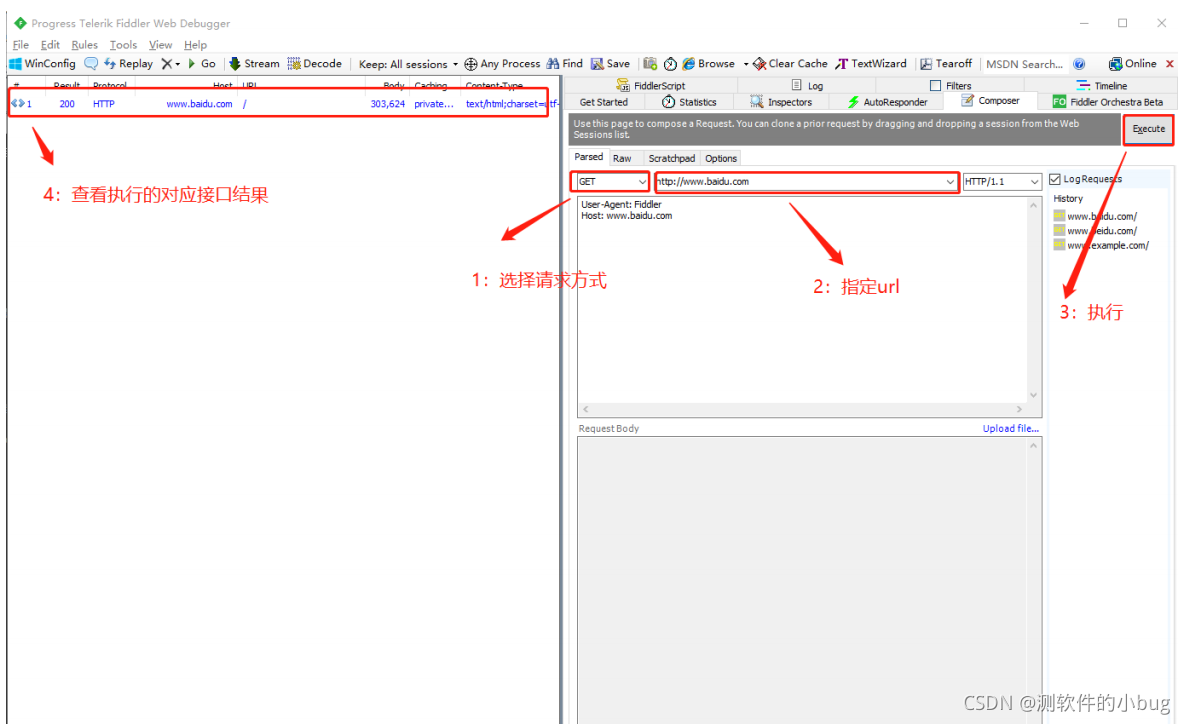Image resolution: width=1185 pixels, height=724 pixels.
Task: Click the blue help question icon
Action: [1079, 64]
